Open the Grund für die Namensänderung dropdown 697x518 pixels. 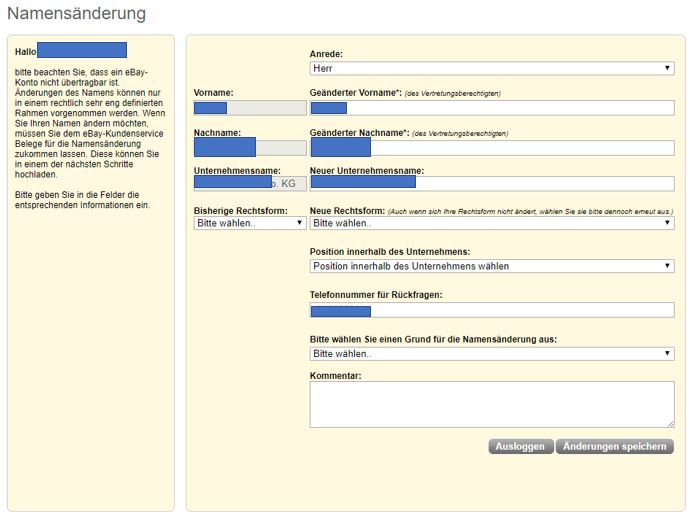click(x=492, y=353)
